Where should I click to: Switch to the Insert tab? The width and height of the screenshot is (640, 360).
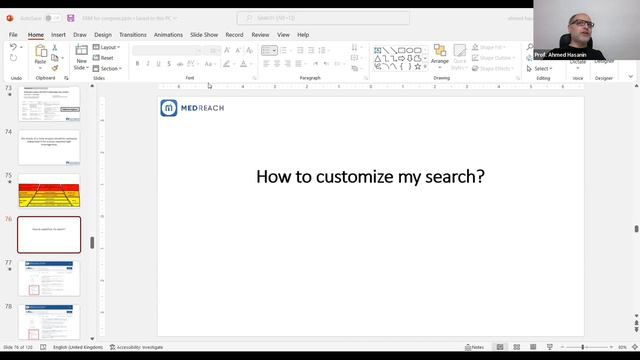(x=58, y=35)
